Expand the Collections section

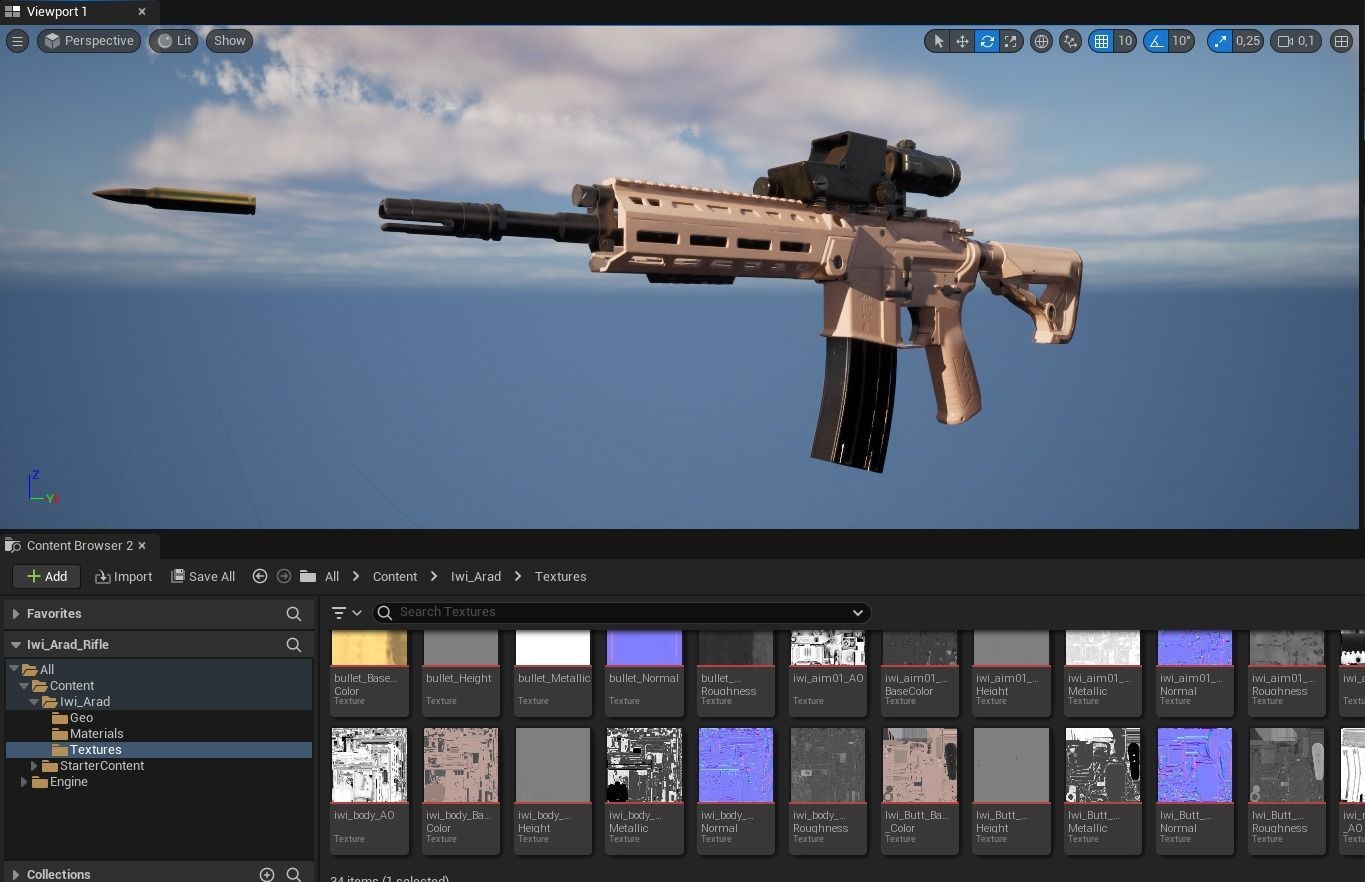(16, 875)
